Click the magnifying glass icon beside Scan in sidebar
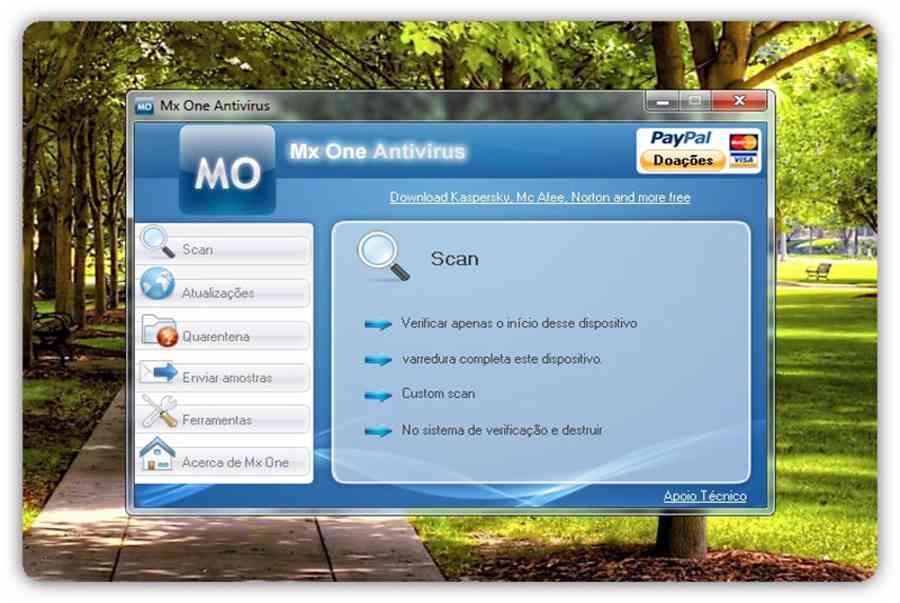The width and height of the screenshot is (900, 603). coord(158,242)
